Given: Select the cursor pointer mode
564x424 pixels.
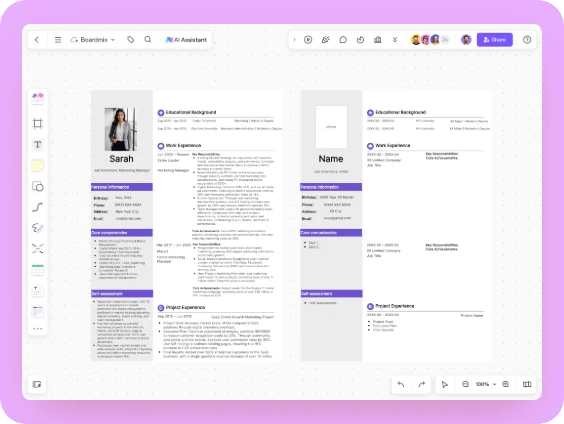Looking at the screenshot, I should coord(445,384).
